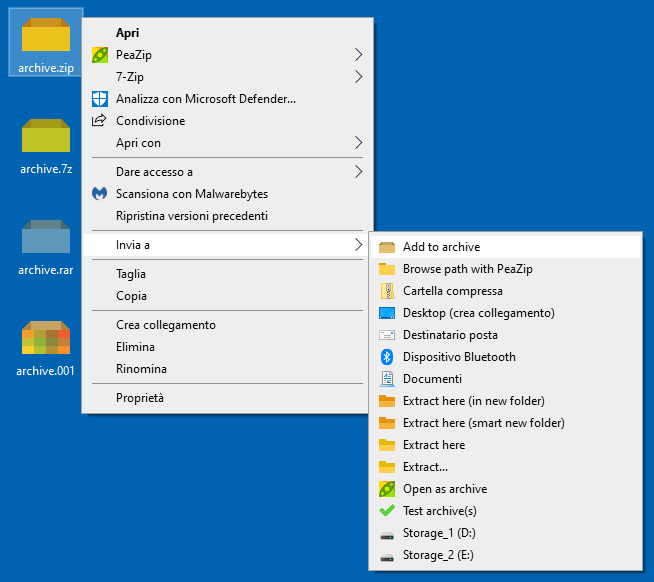Click the zipped folder icon for Cartella compressa

[x=387, y=291]
